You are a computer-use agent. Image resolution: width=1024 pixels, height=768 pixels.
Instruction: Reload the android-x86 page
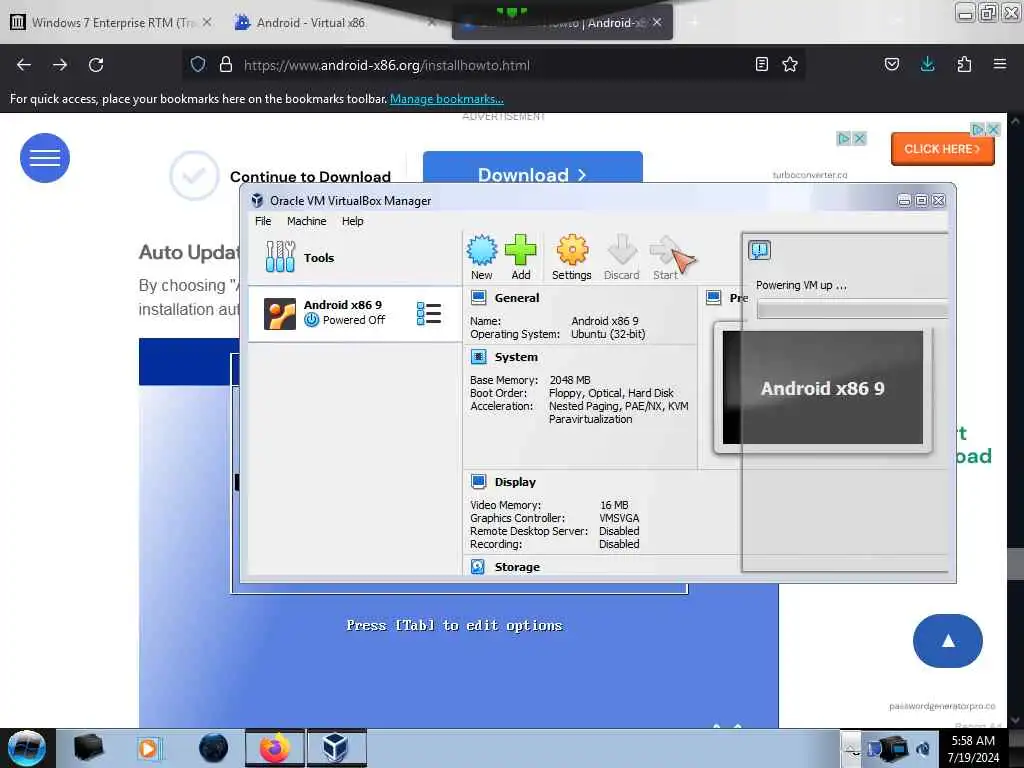tap(96, 65)
